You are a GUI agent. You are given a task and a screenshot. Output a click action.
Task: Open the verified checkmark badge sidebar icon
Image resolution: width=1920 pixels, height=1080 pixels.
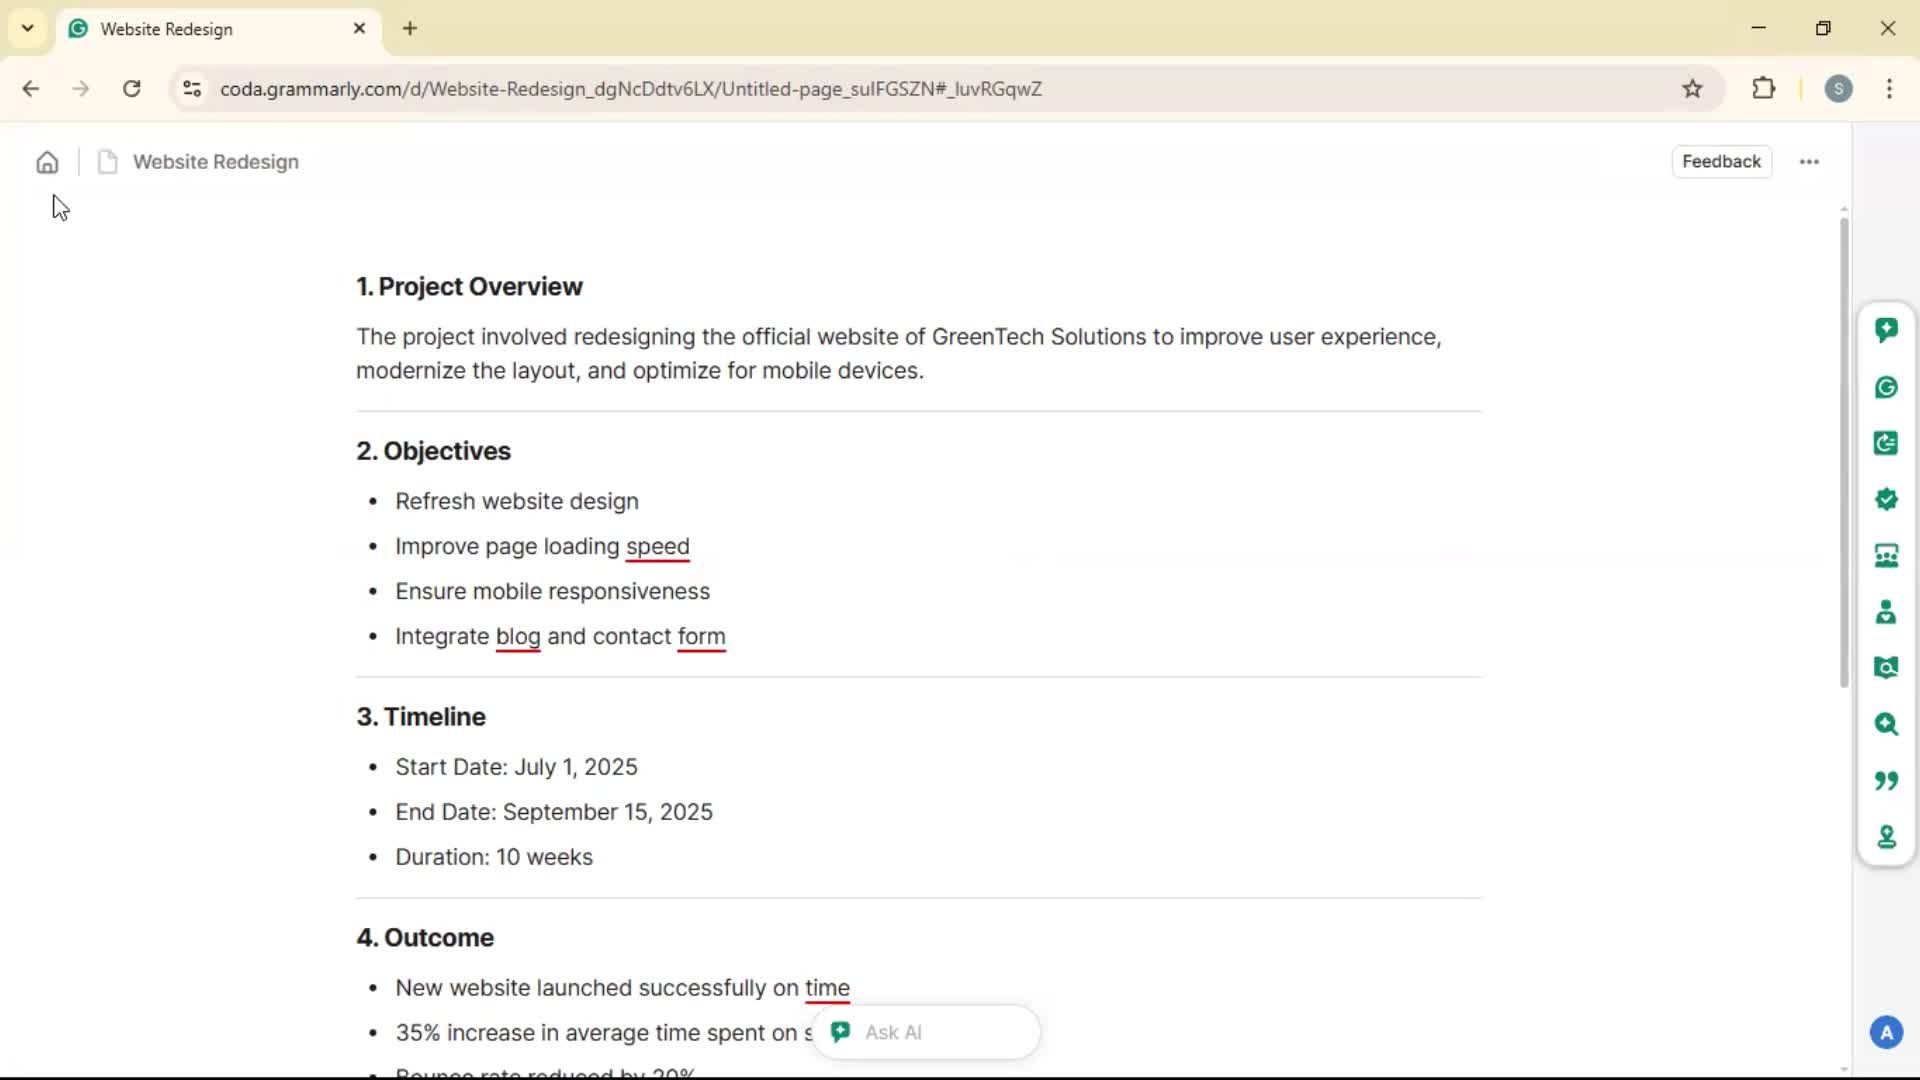point(1886,499)
